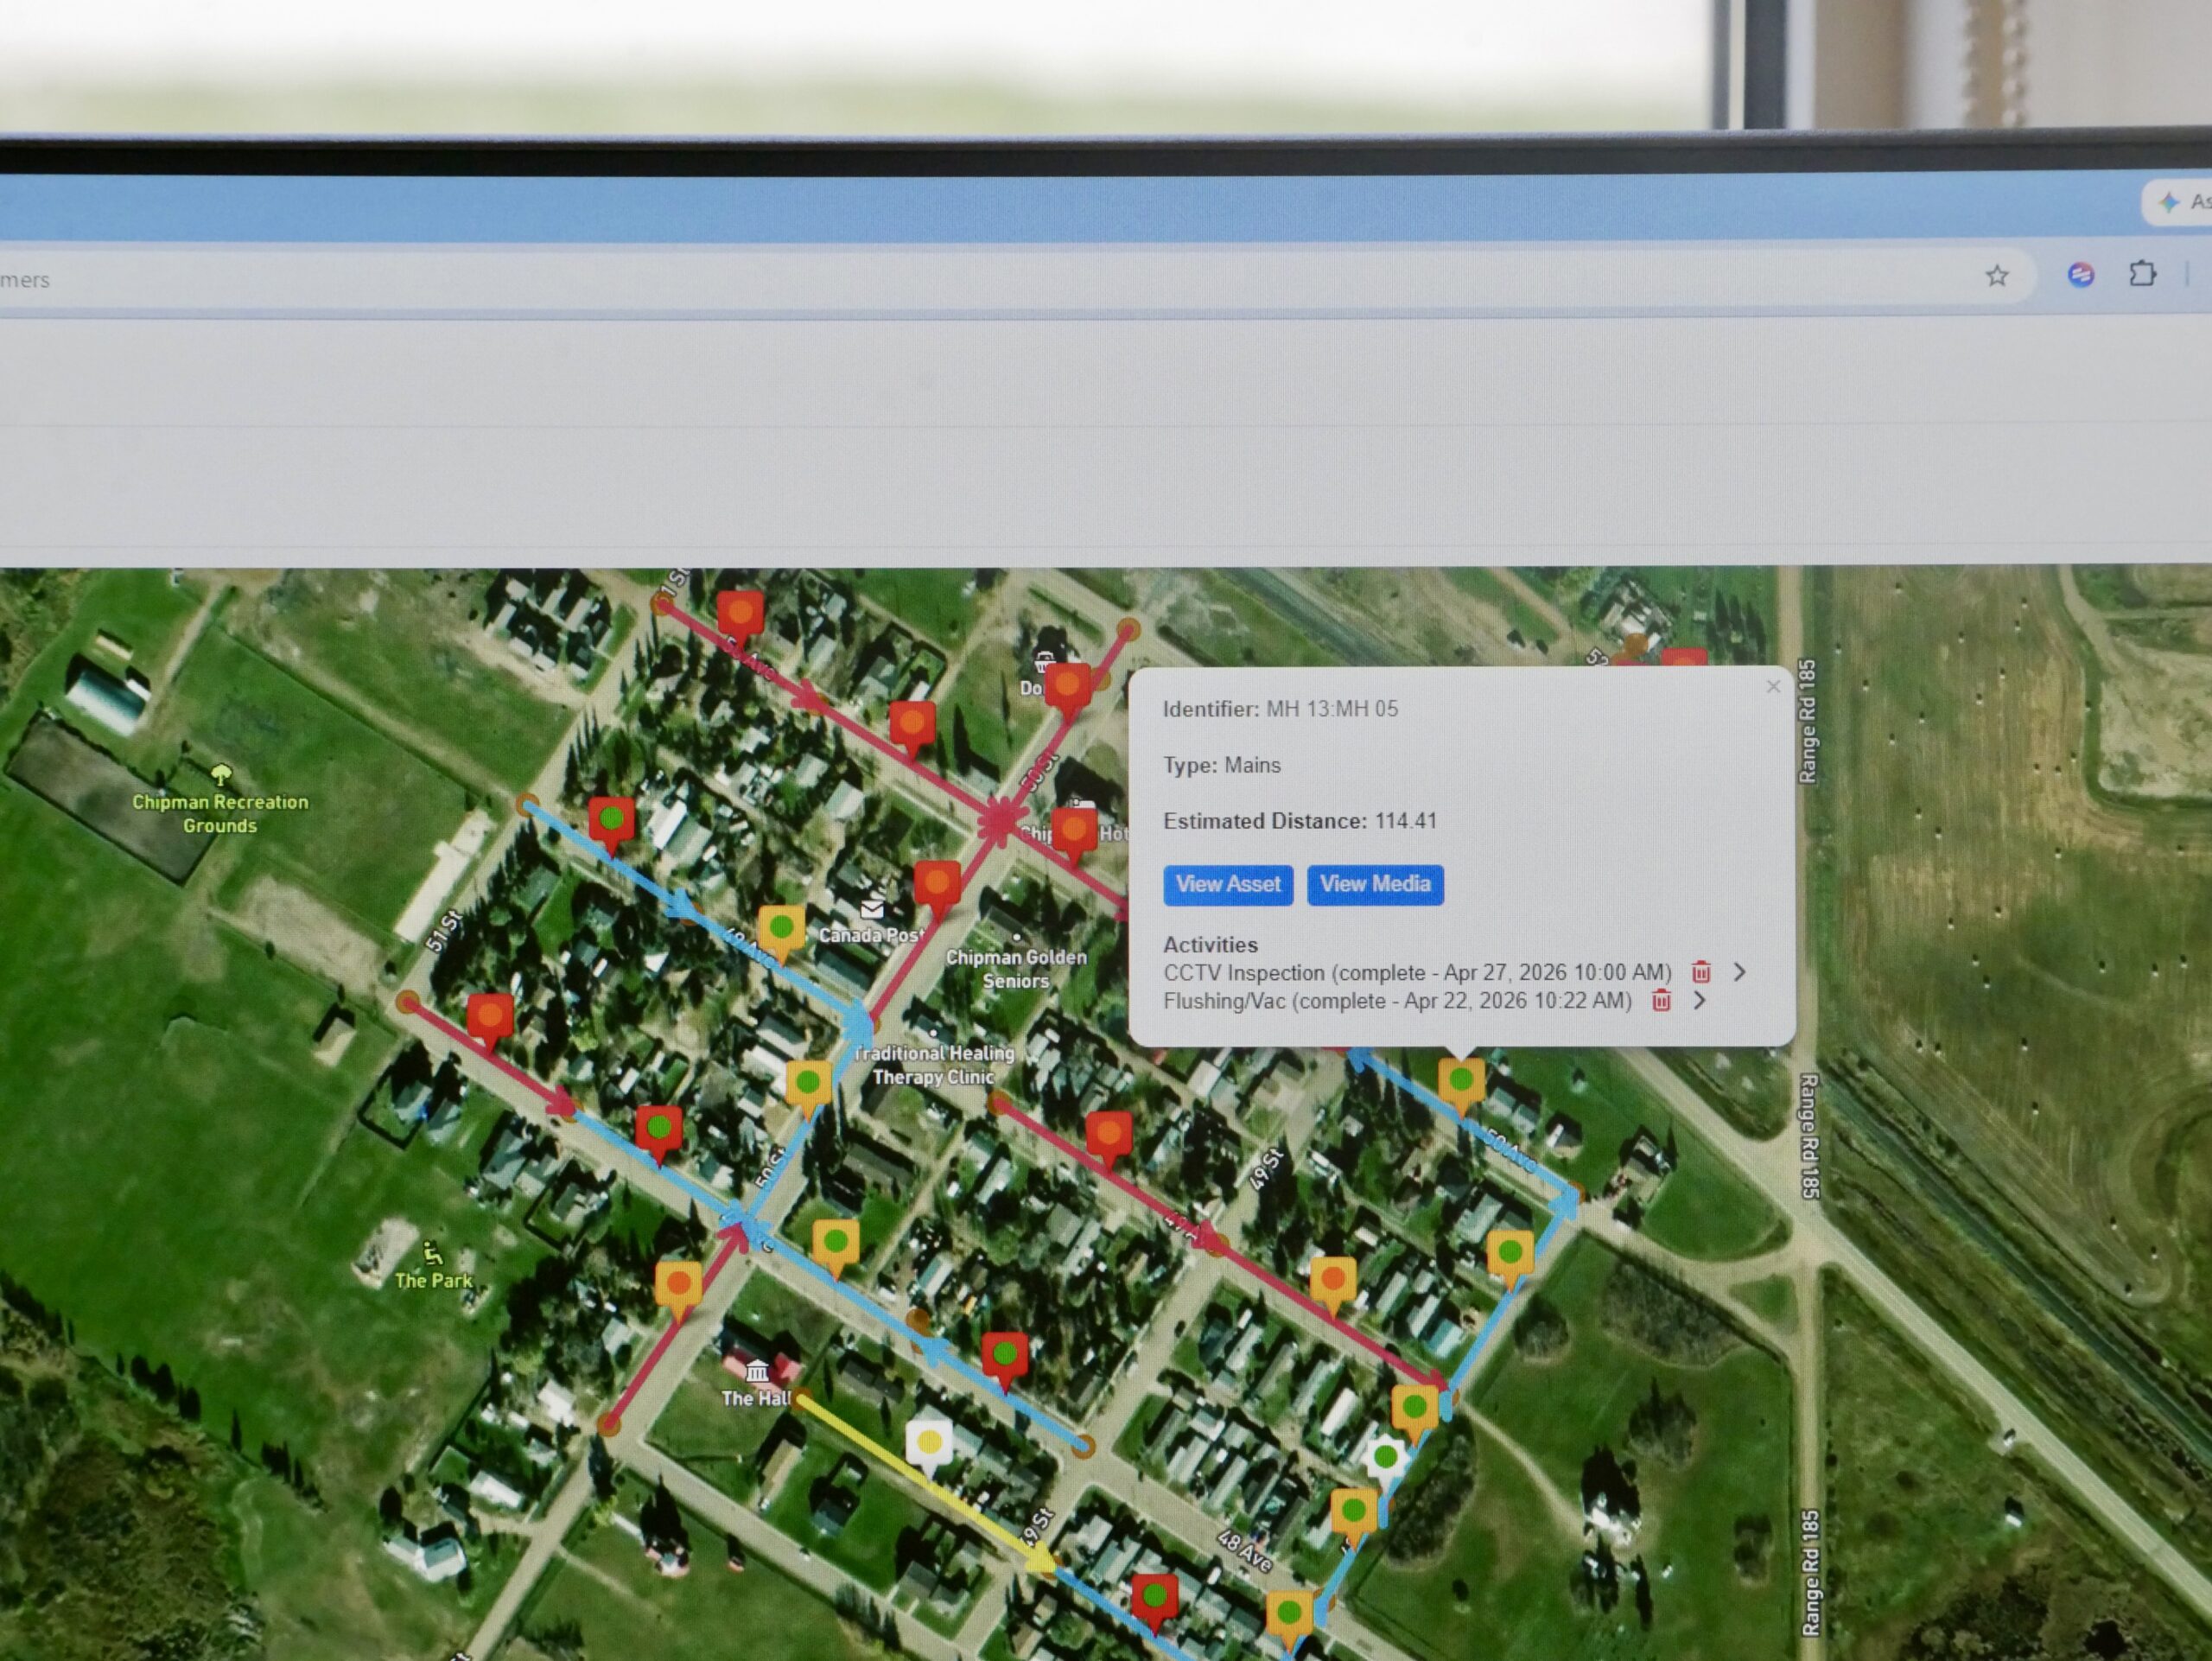Click the View Asset button
Image resolution: width=2212 pixels, height=1661 pixels.
[1228, 885]
